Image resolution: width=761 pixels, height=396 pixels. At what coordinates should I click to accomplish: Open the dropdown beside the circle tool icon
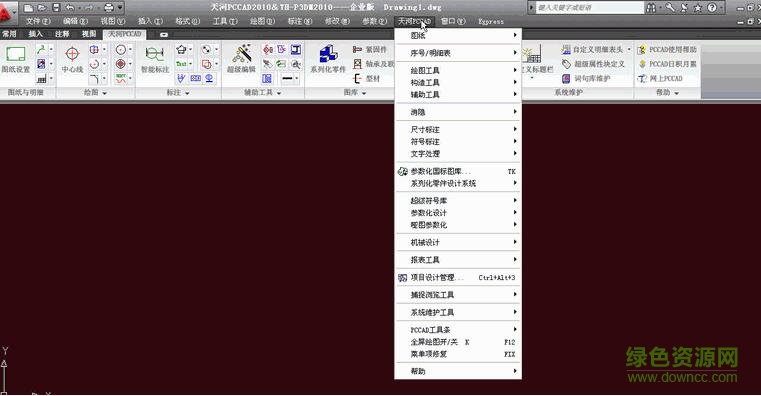(130, 50)
